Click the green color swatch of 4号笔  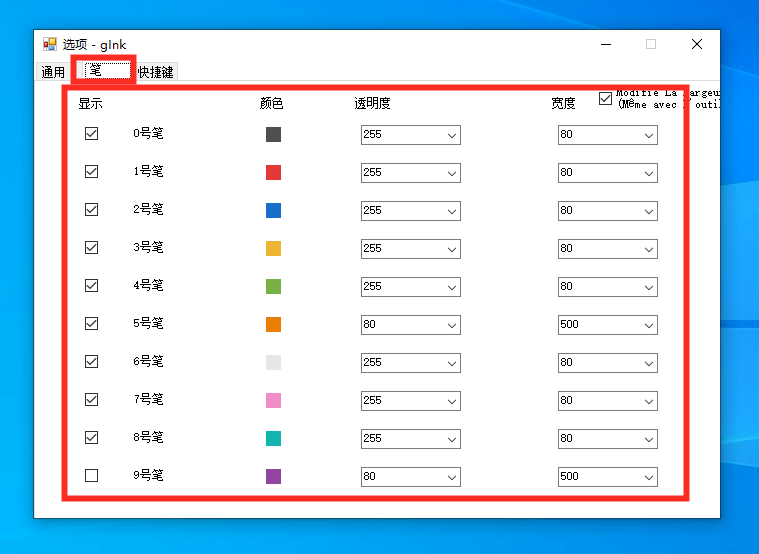273,287
